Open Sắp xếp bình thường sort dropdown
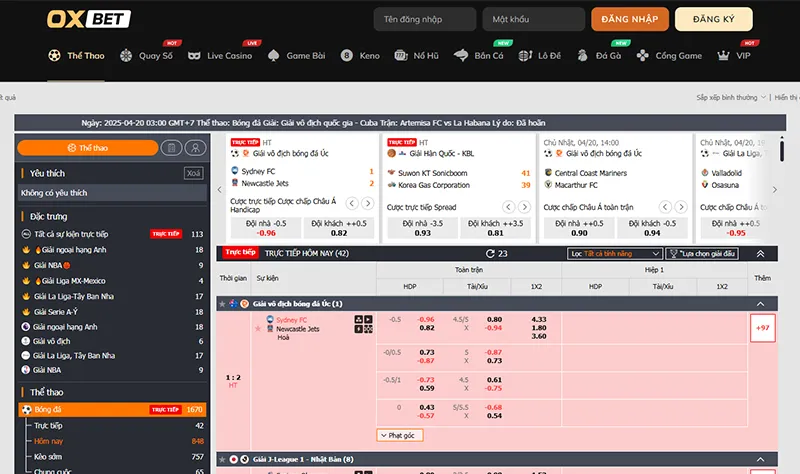 click(x=731, y=97)
